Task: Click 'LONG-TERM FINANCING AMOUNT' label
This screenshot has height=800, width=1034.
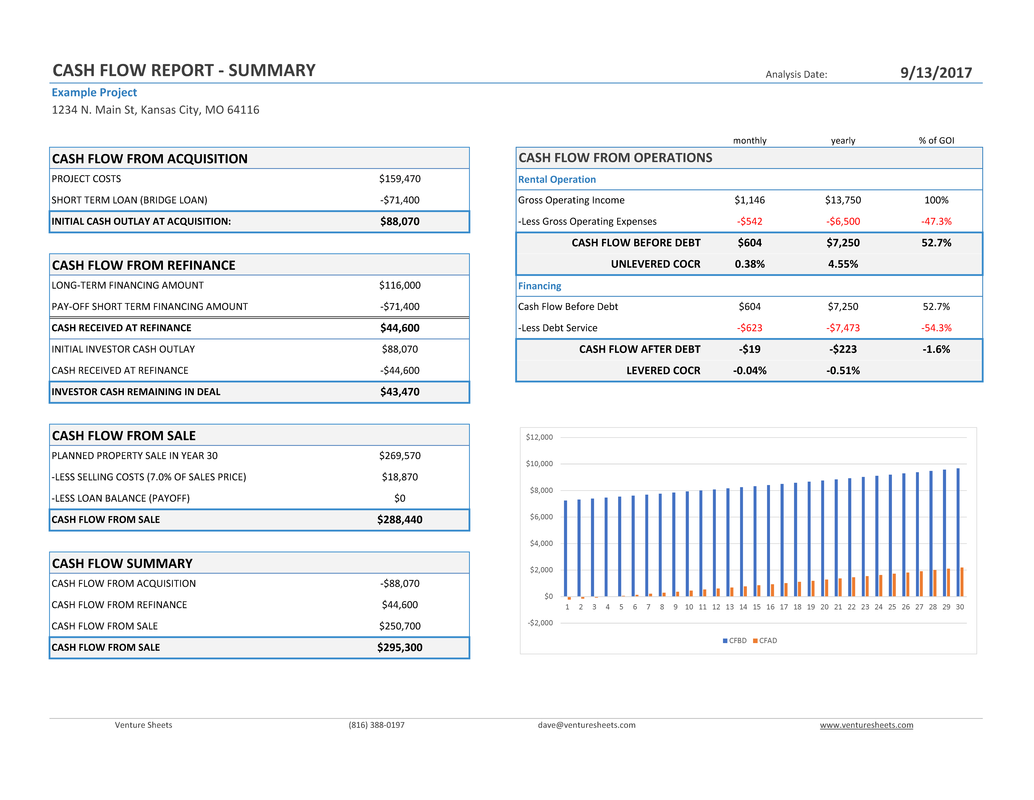Action: 127,286
